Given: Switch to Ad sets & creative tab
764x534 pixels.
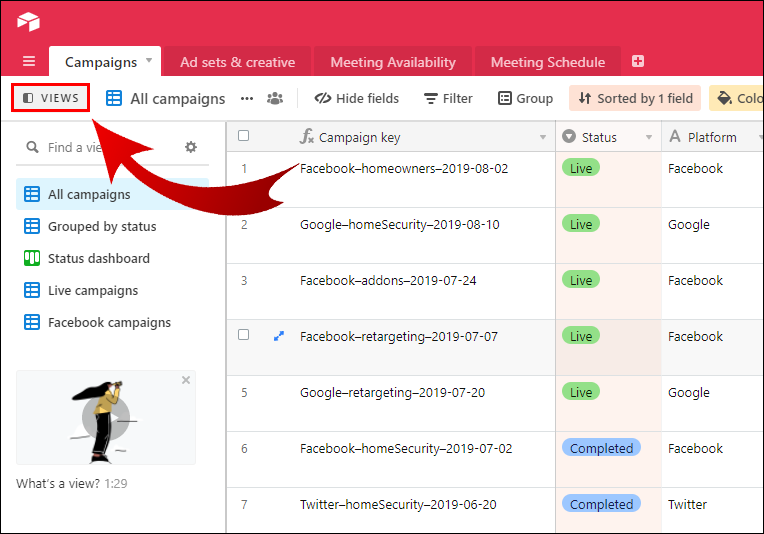Looking at the screenshot, I should click(237, 62).
